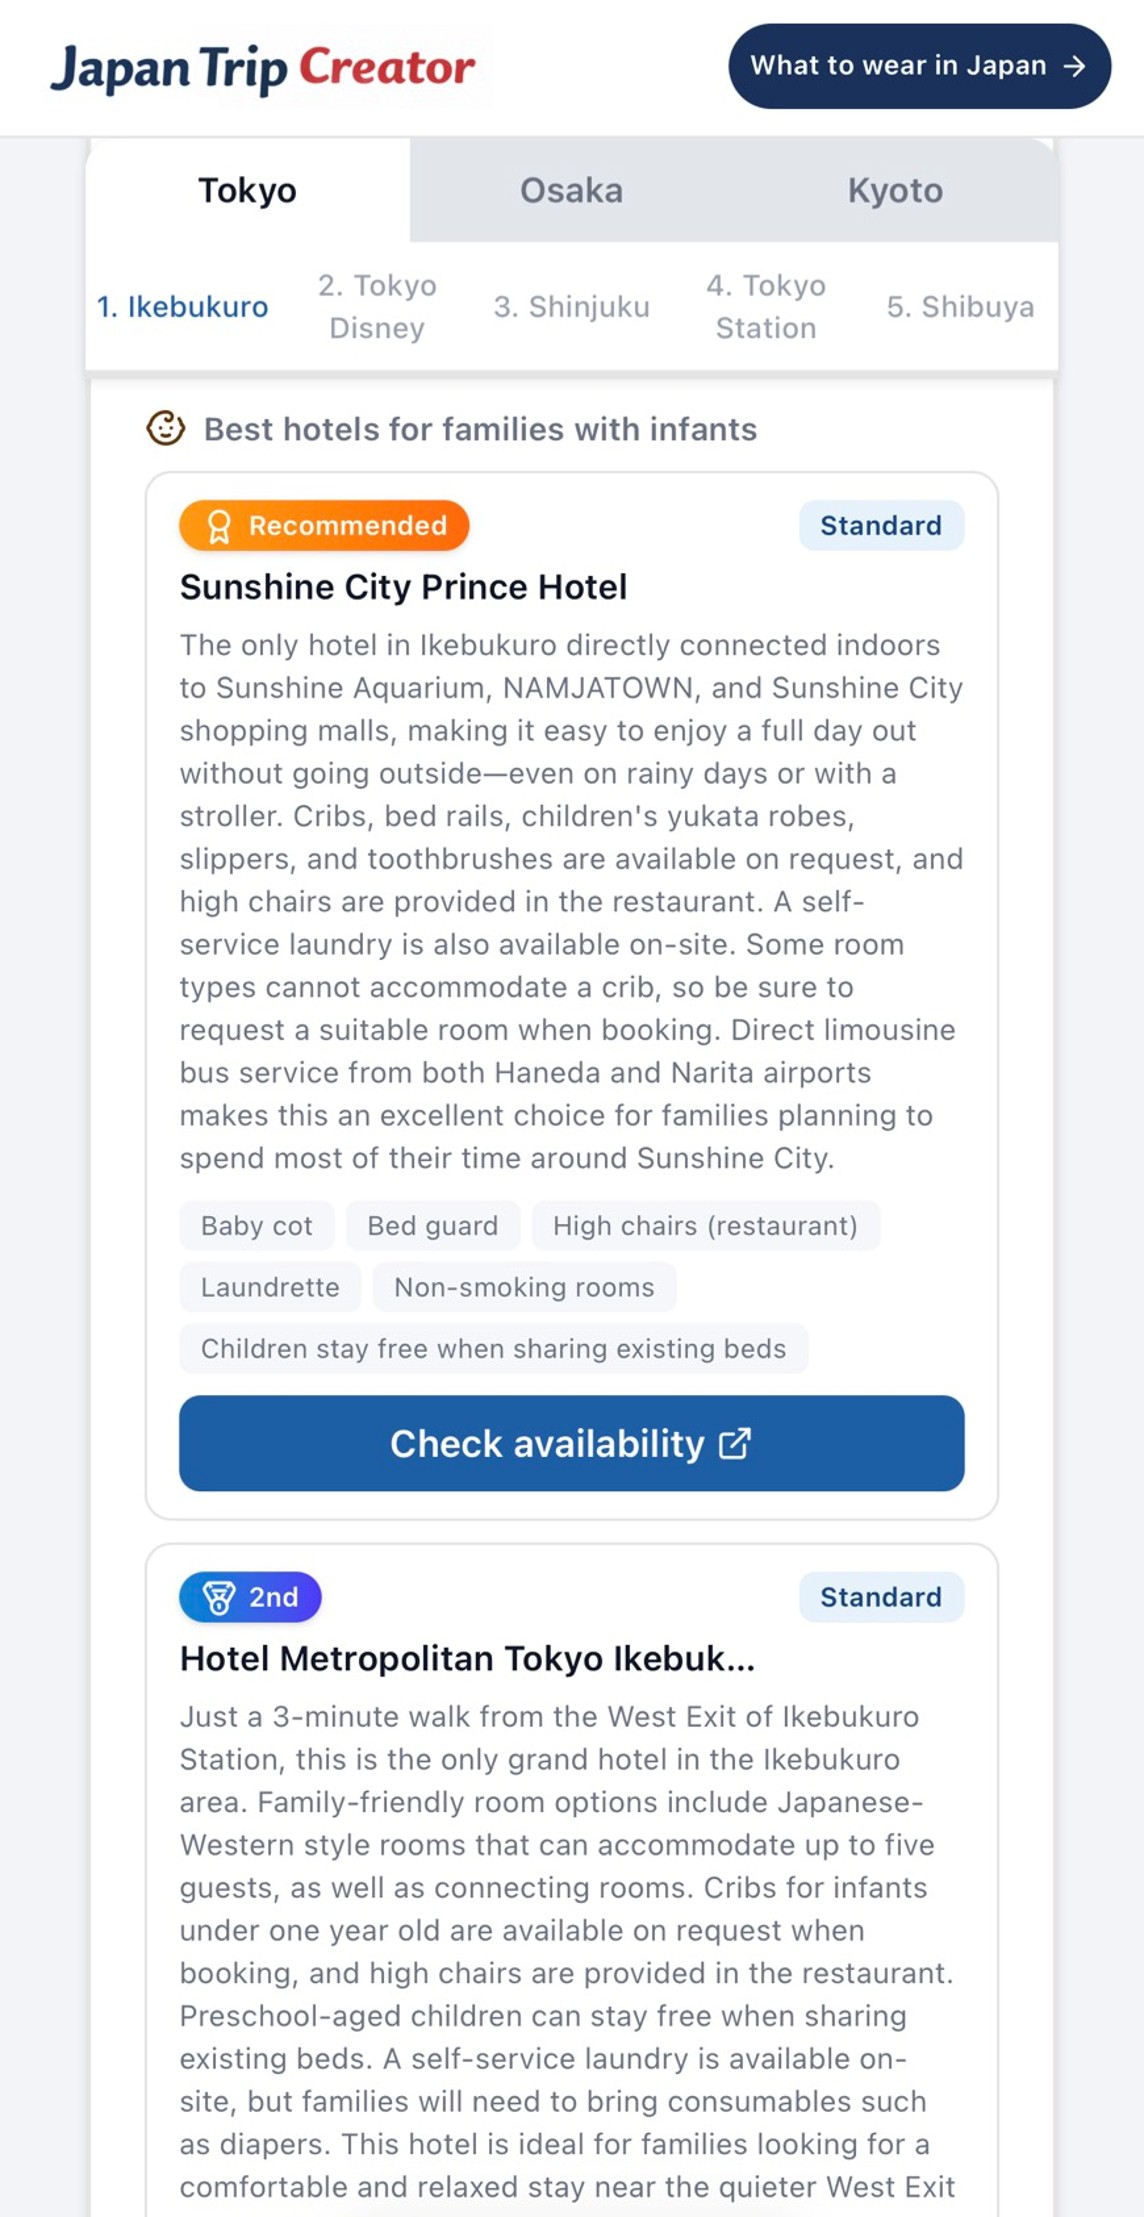This screenshot has height=2217, width=1144.
Task: Select the 2. Tokyo Disney area tab
Action: pyautogui.click(x=377, y=307)
